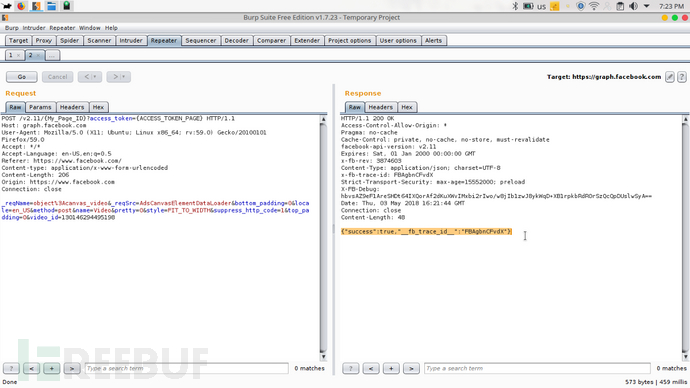Close Repeater tab 2

(x=38, y=55)
